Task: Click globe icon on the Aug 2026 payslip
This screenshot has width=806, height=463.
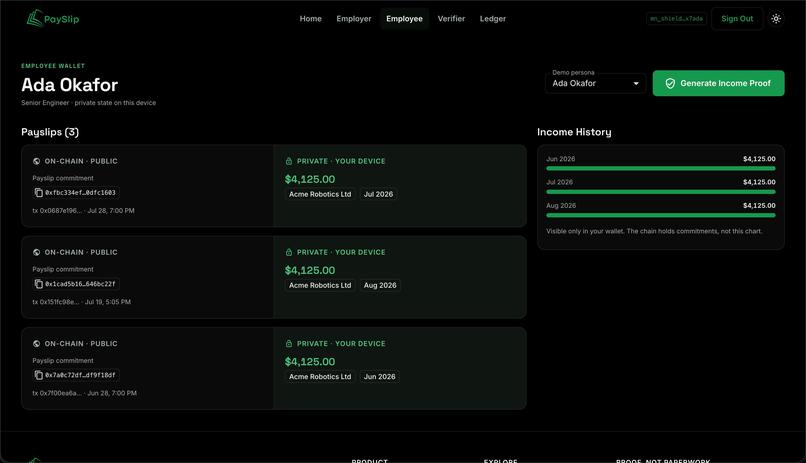Action: (36, 252)
